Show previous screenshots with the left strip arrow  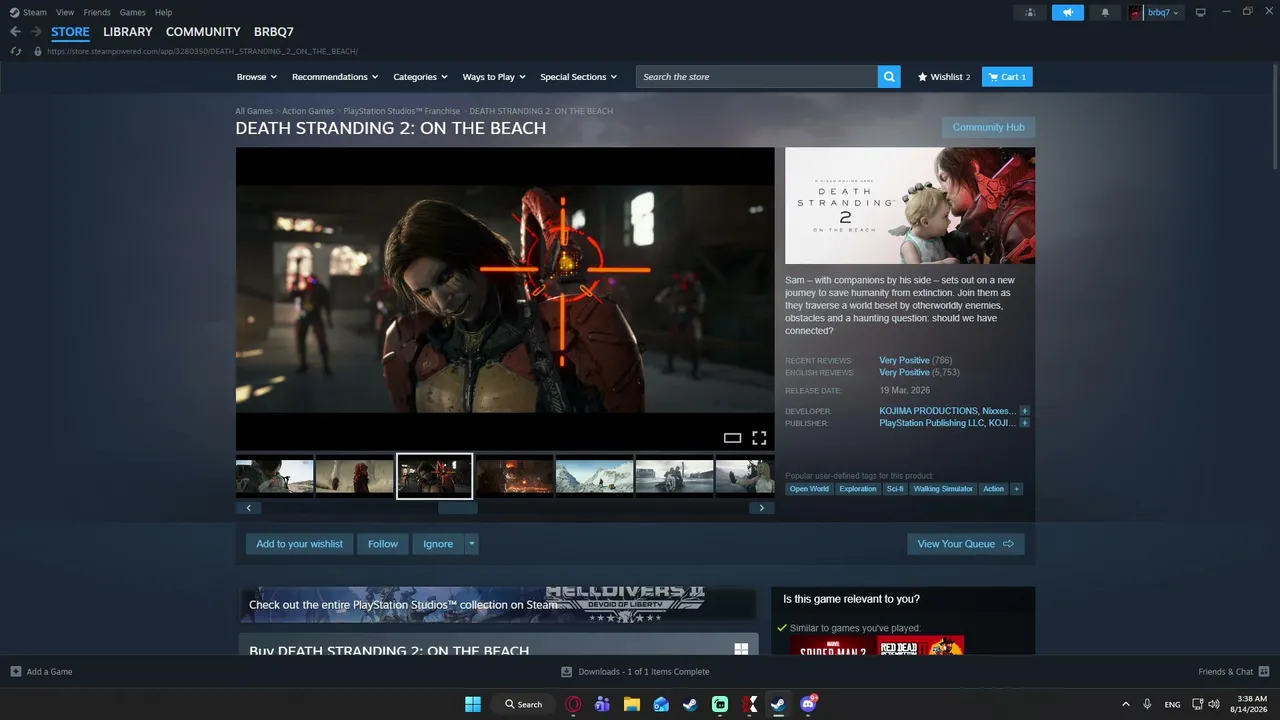tap(249, 508)
